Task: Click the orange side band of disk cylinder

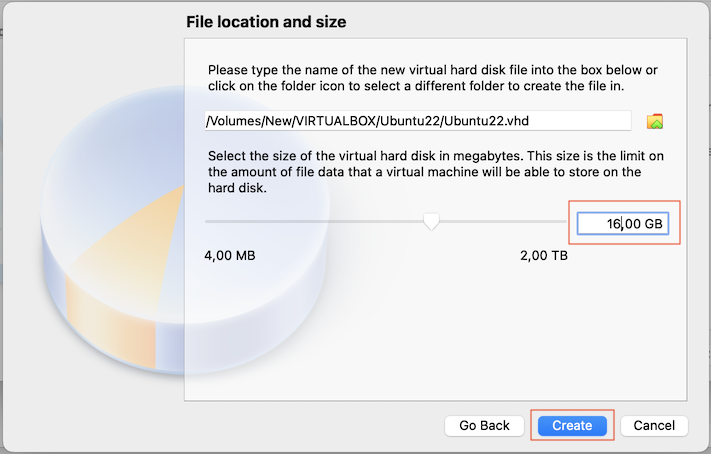Action: [x=111, y=320]
